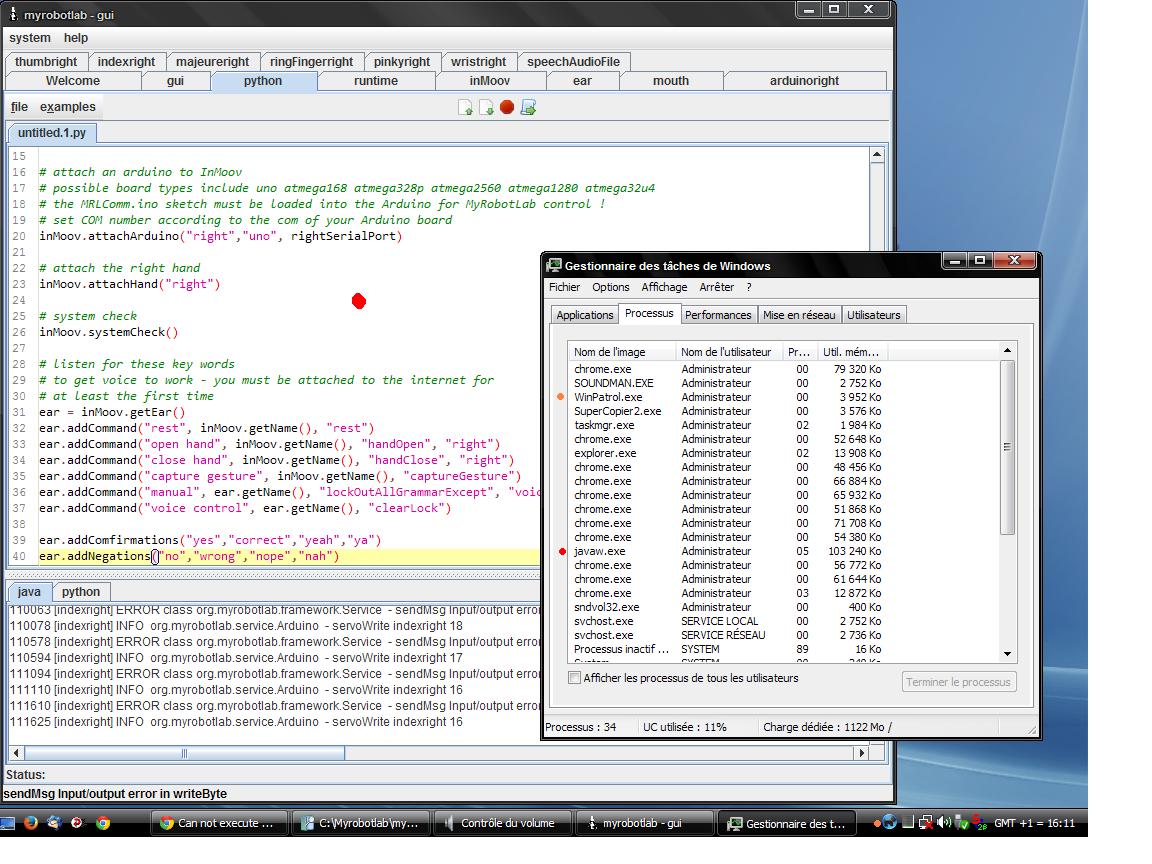Open the red circular quick launch icon
Viewport: 1152px width, 864px height.
[x=77, y=823]
